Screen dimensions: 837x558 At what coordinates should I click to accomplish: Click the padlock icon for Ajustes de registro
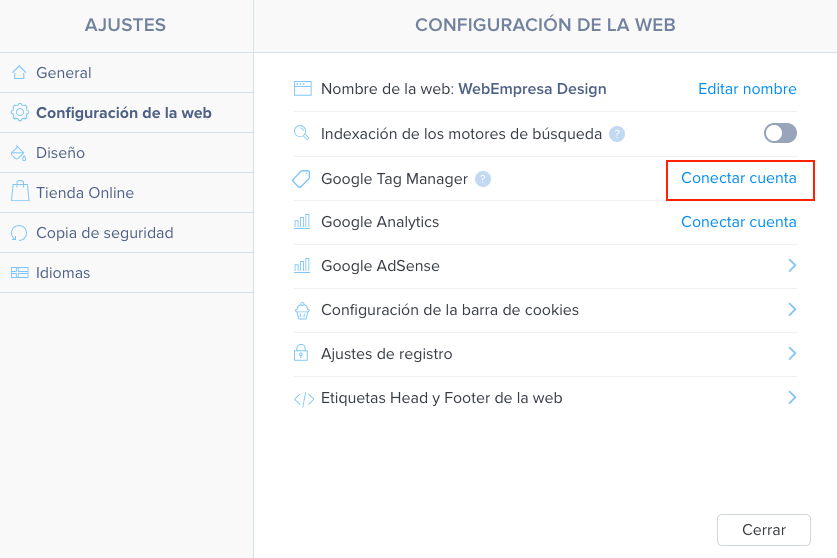pyautogui.click(x=301, y=352)
